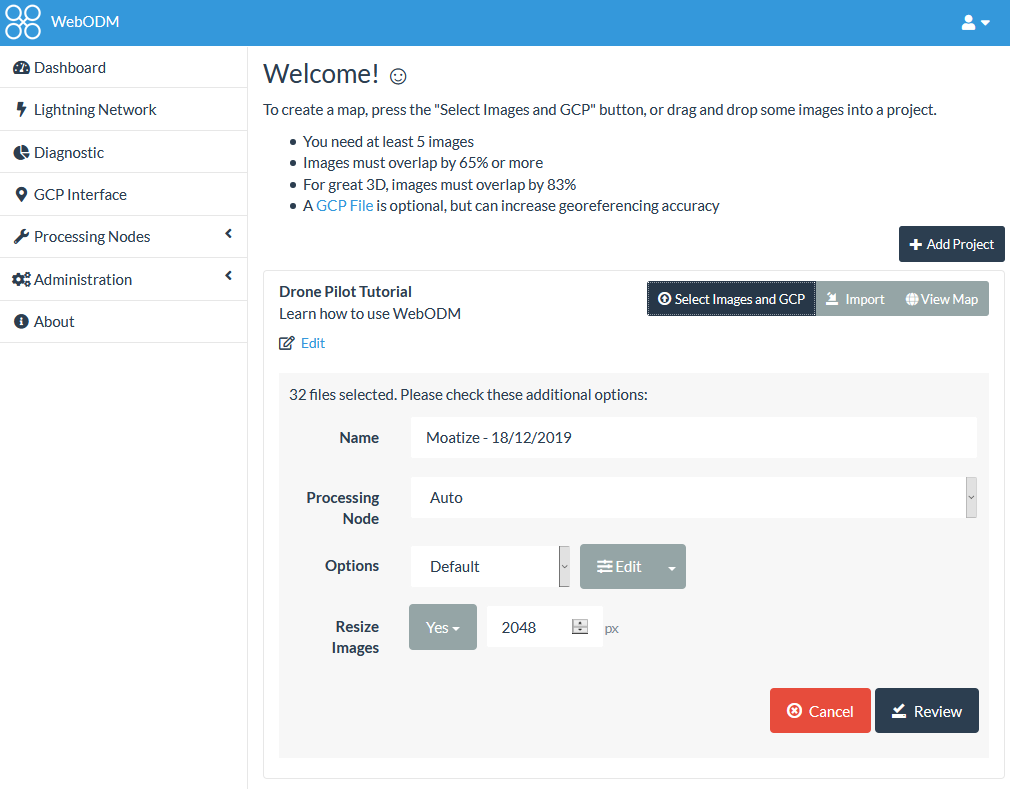Increment the 2048 resize value stepper

(580, 622)
